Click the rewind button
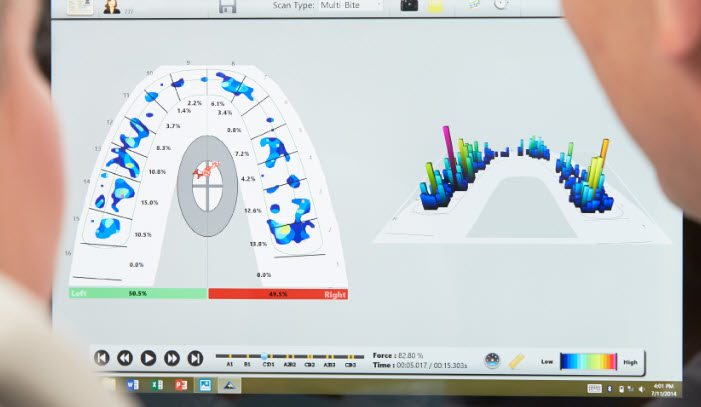701x407 pixels. [x=125, y=358]
